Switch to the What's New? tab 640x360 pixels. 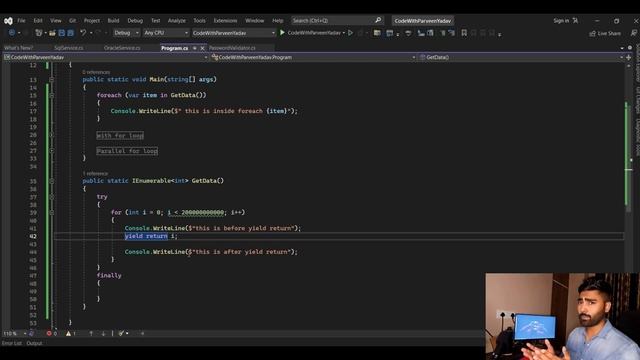[x=18, y=48]
